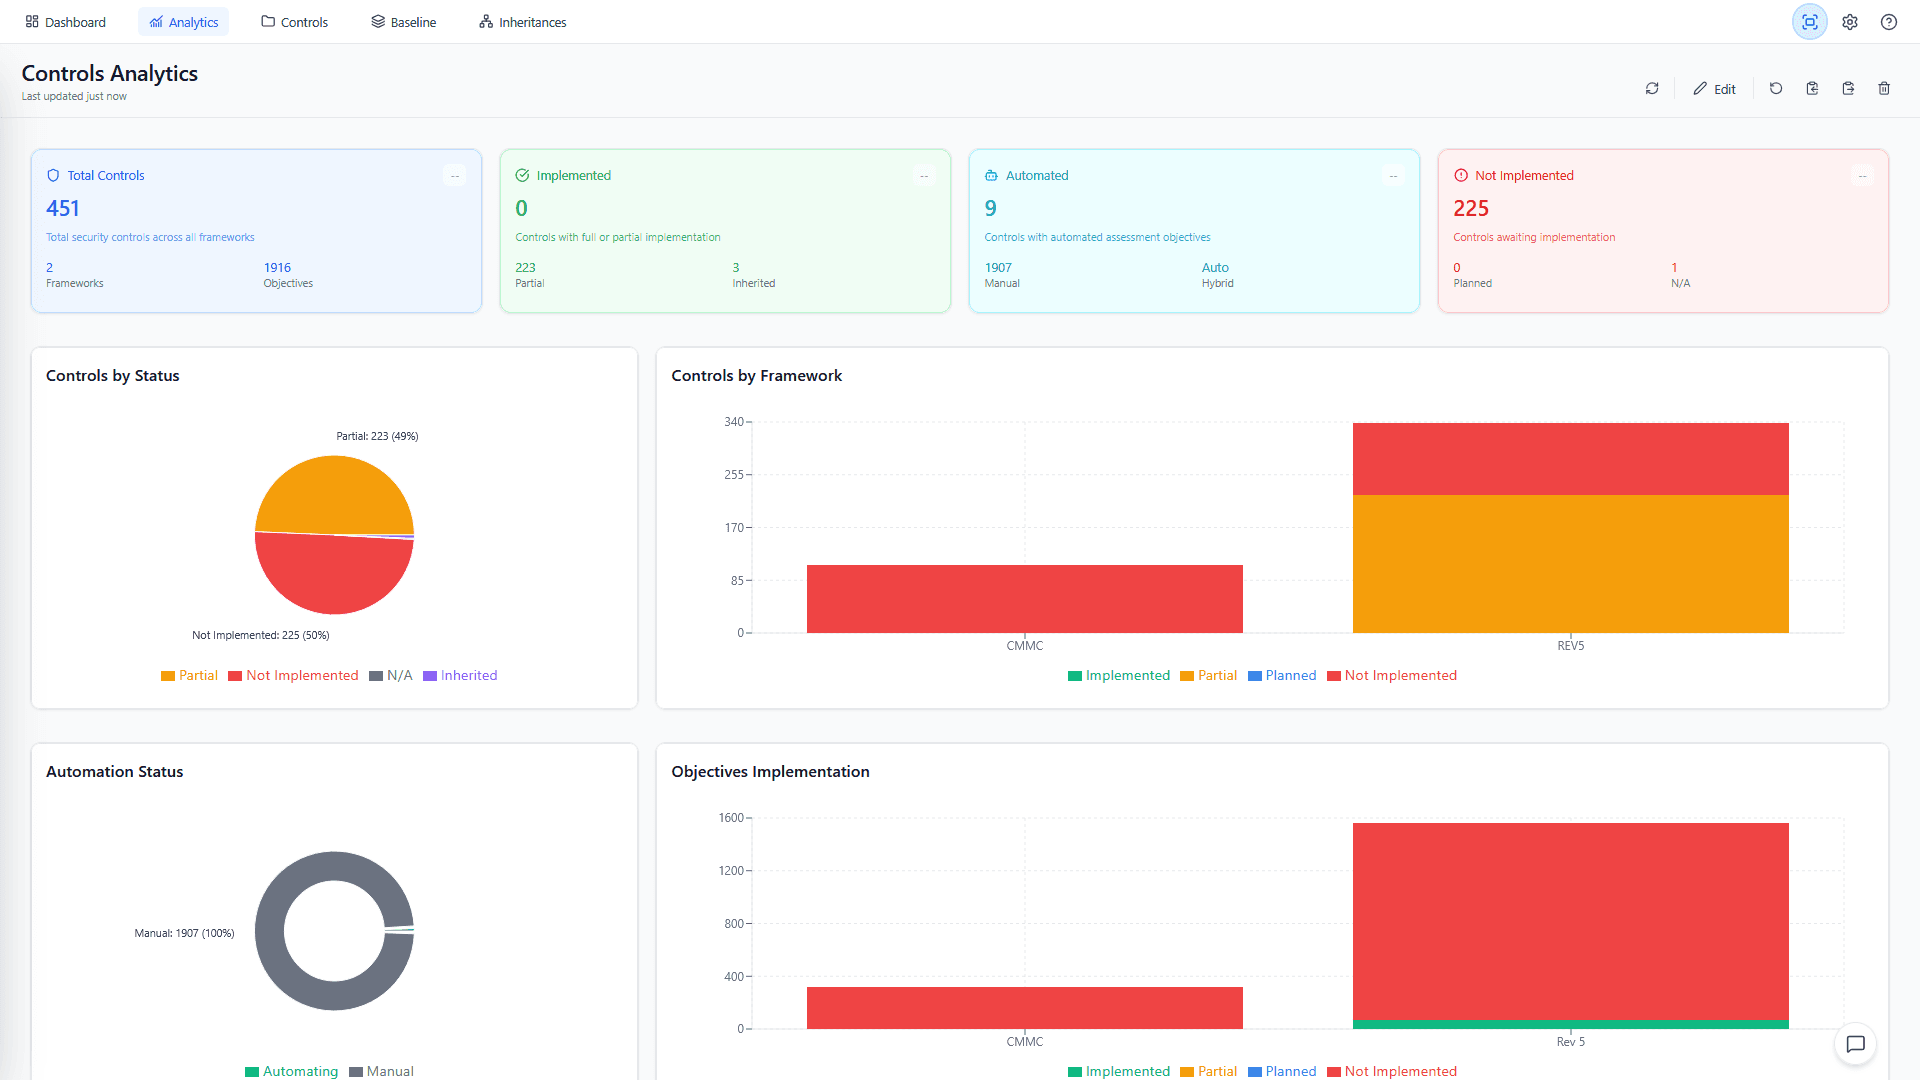Import a dashboard from clipboard
Screen dimensions: 1920x1080
click(1812, 88)
